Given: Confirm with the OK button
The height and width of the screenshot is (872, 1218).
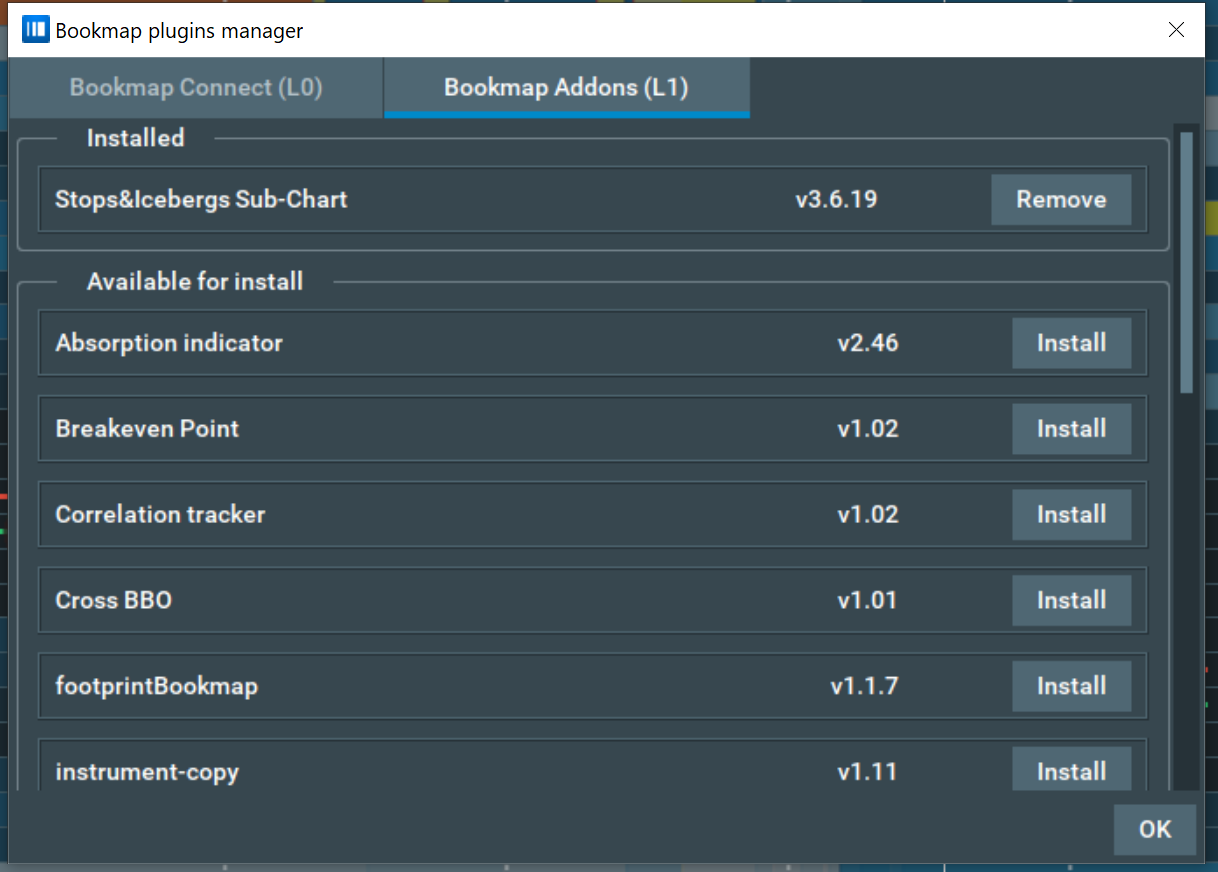Looking at the screenshot, I should click(1155, 829).
